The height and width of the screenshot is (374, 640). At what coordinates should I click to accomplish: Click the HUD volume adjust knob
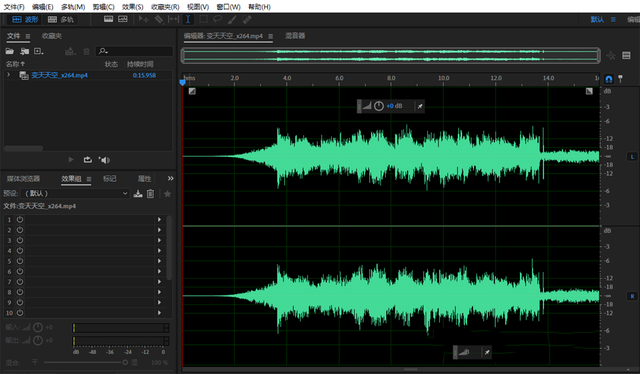click(379, 106)
